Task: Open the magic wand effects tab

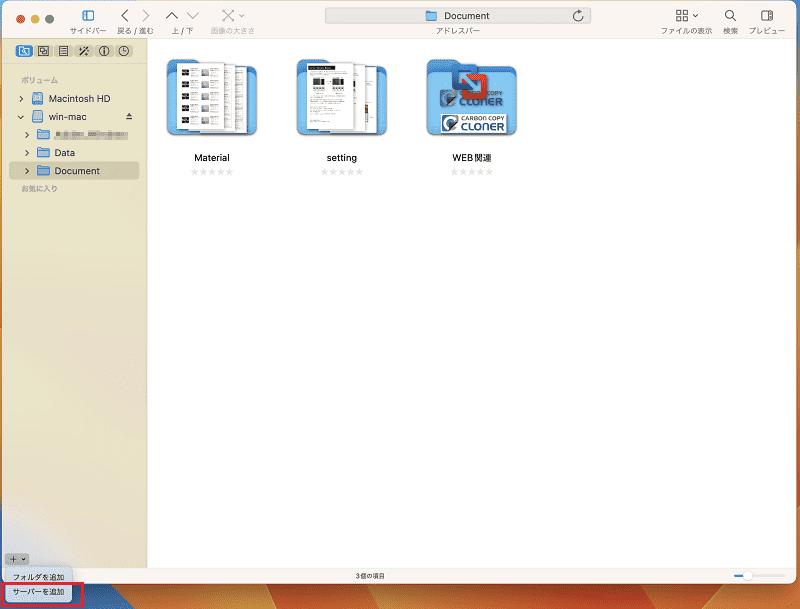Action: 84,51
